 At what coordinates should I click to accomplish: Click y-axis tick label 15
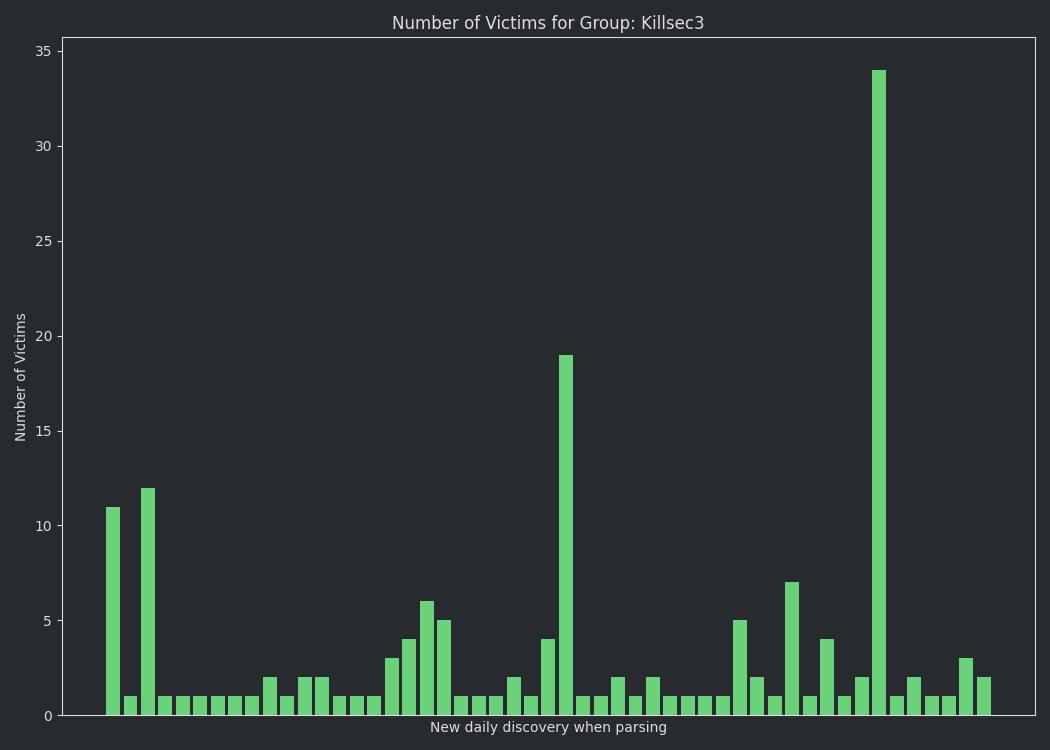44,431
